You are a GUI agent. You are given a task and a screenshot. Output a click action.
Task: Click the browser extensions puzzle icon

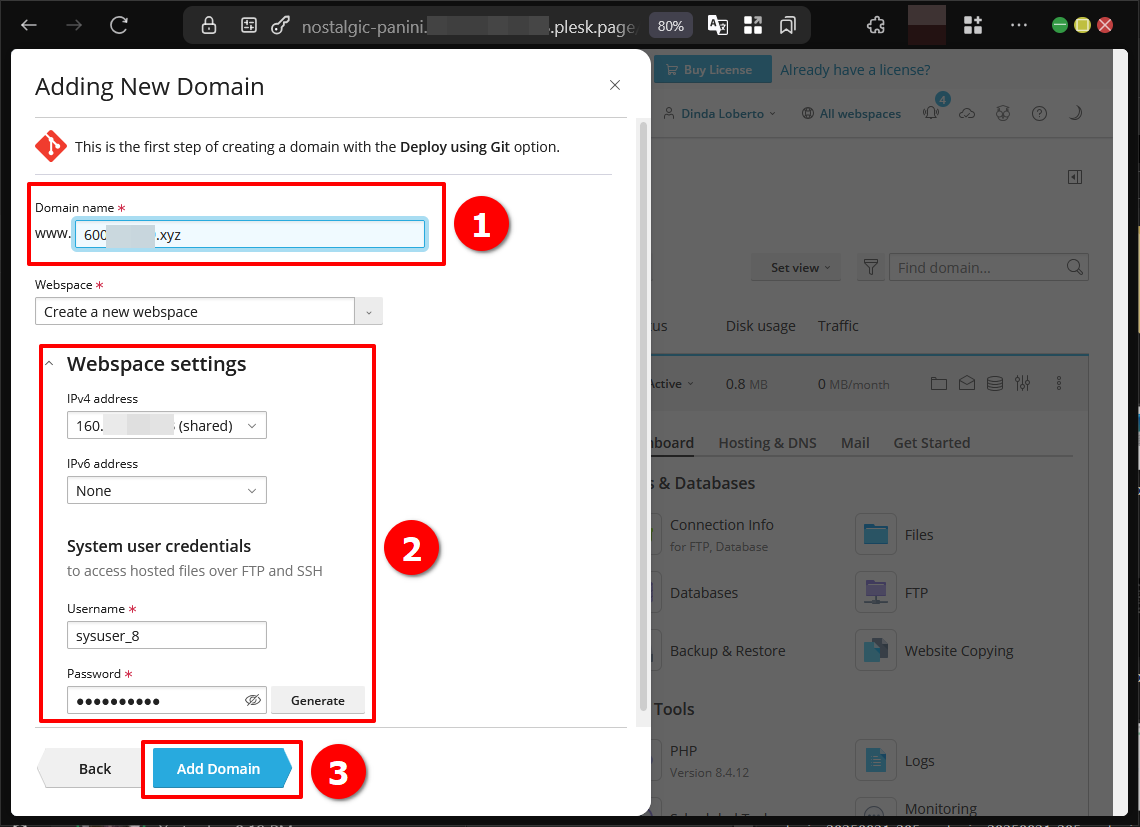(876, 25)
